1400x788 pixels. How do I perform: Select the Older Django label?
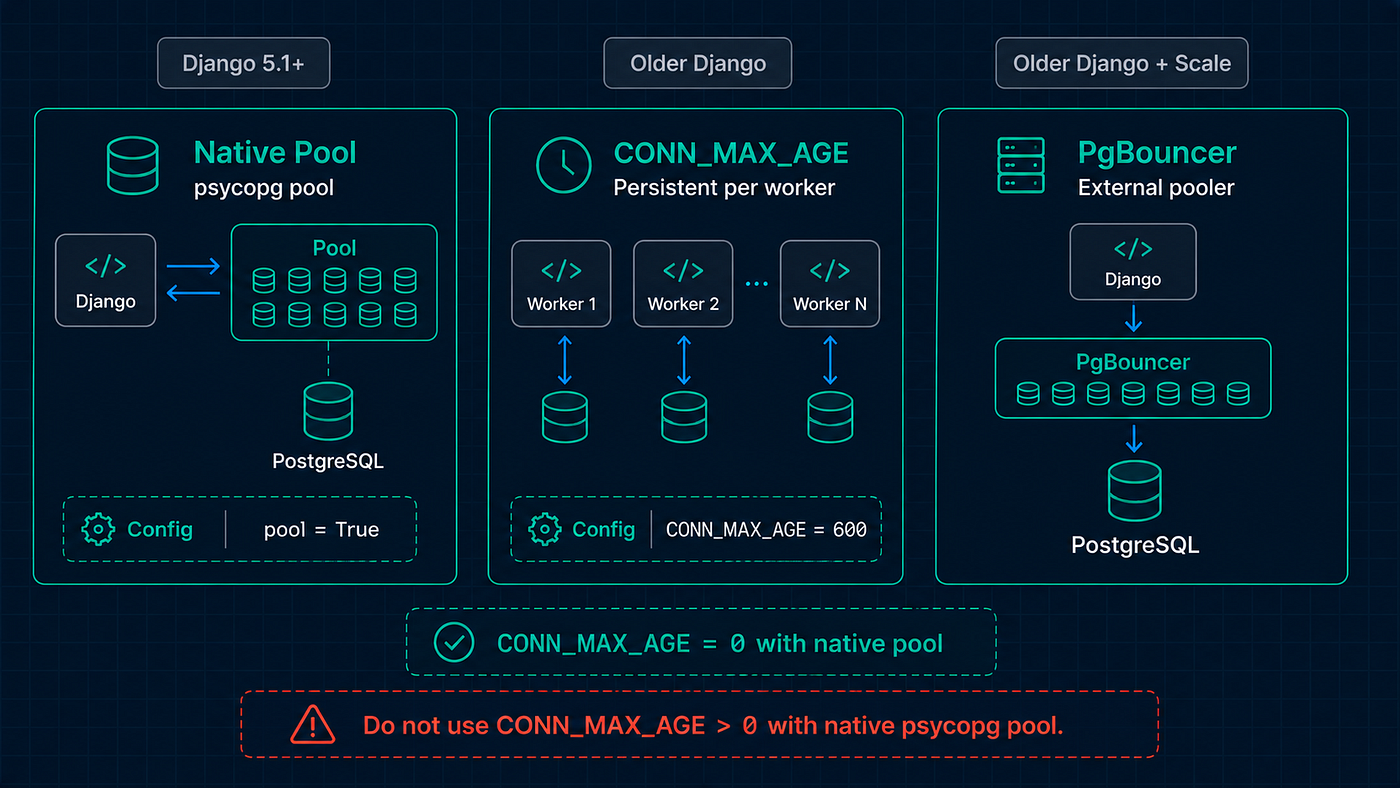pos(698,64)
